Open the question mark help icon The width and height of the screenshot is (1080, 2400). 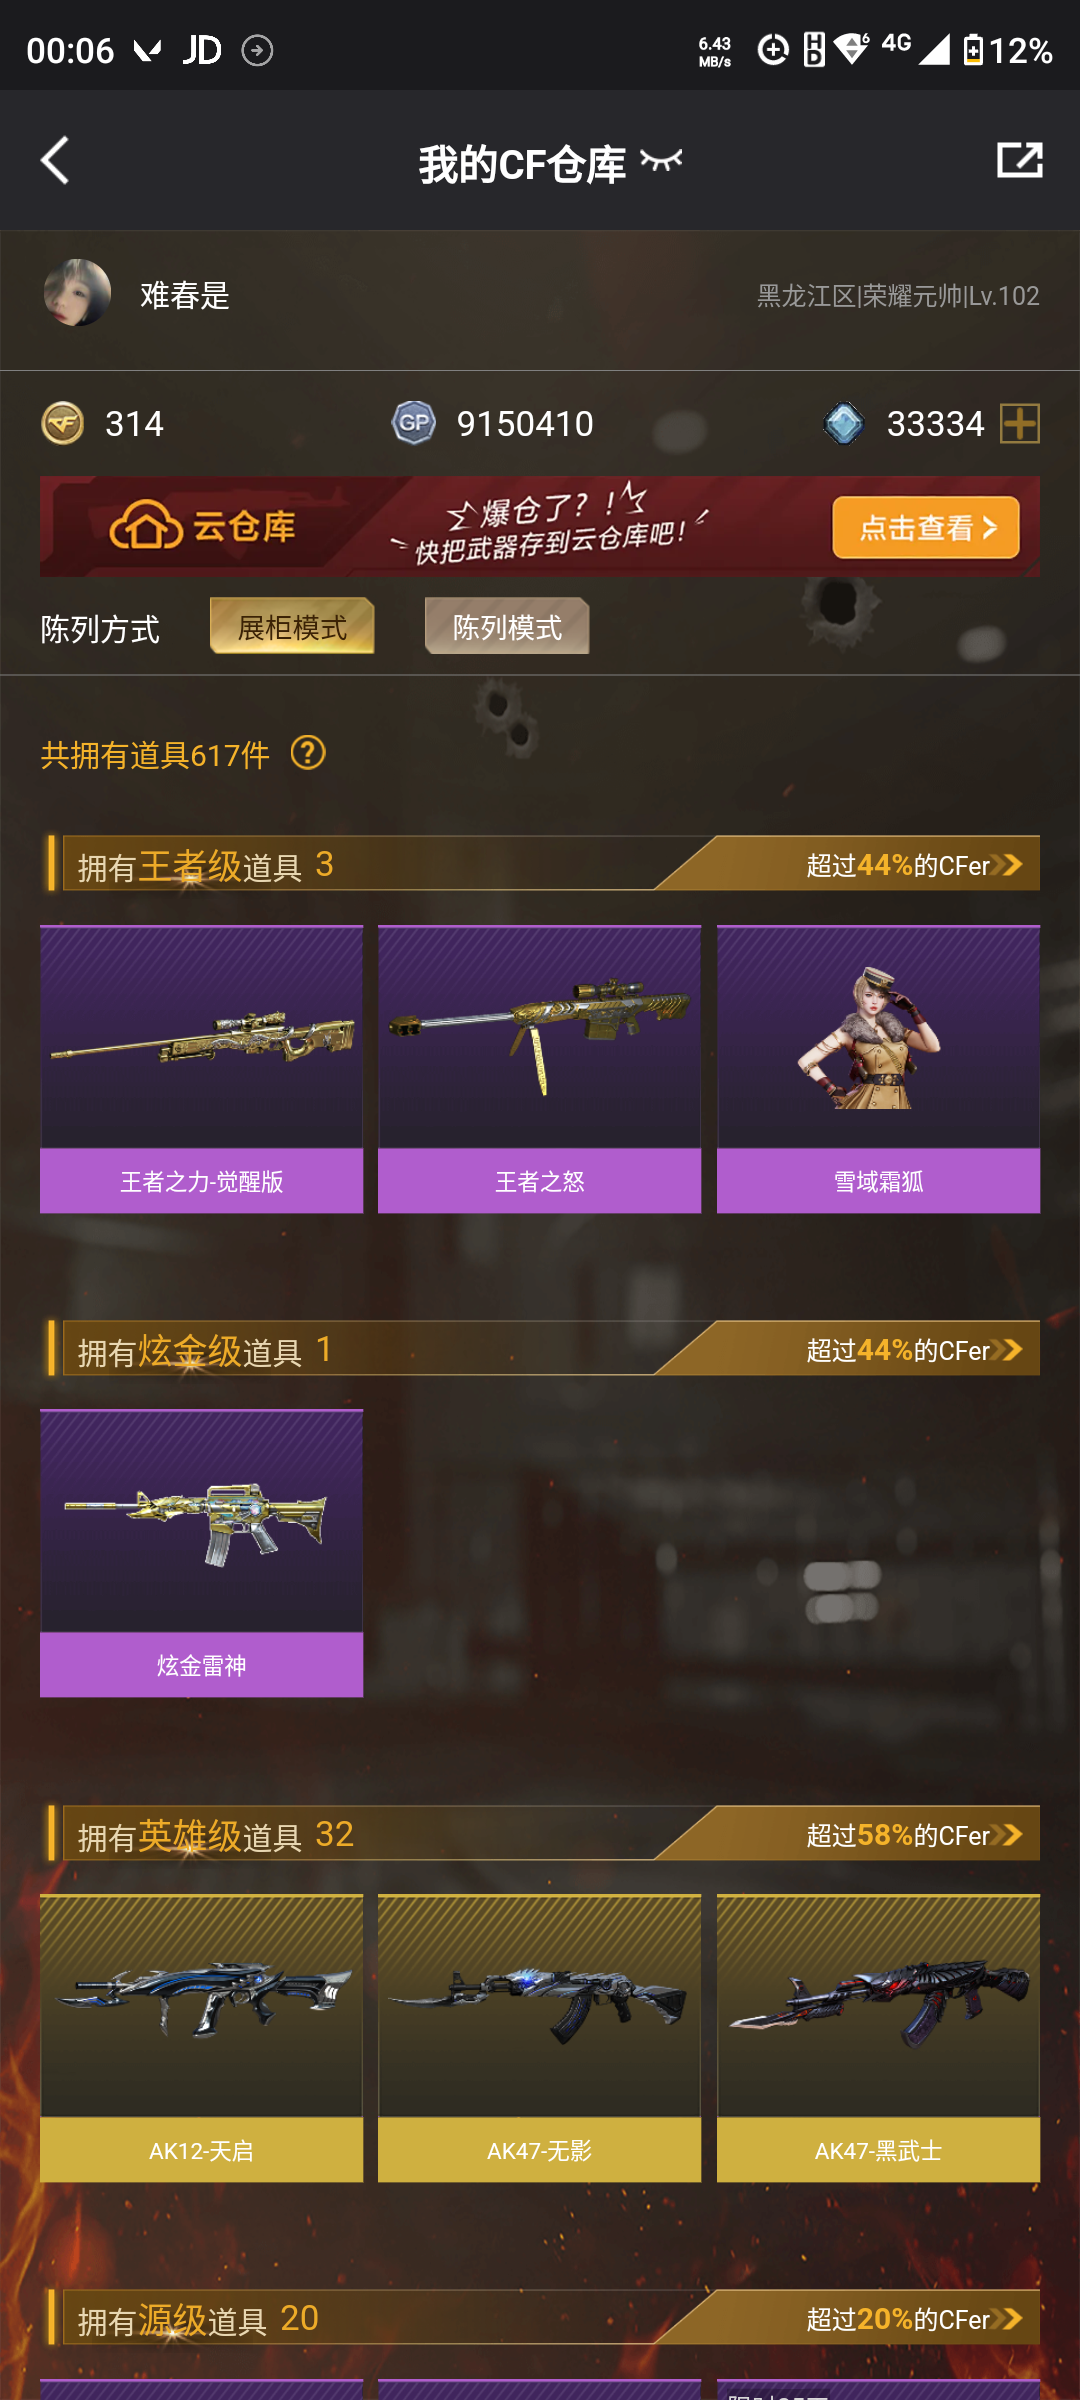point(308,753)
